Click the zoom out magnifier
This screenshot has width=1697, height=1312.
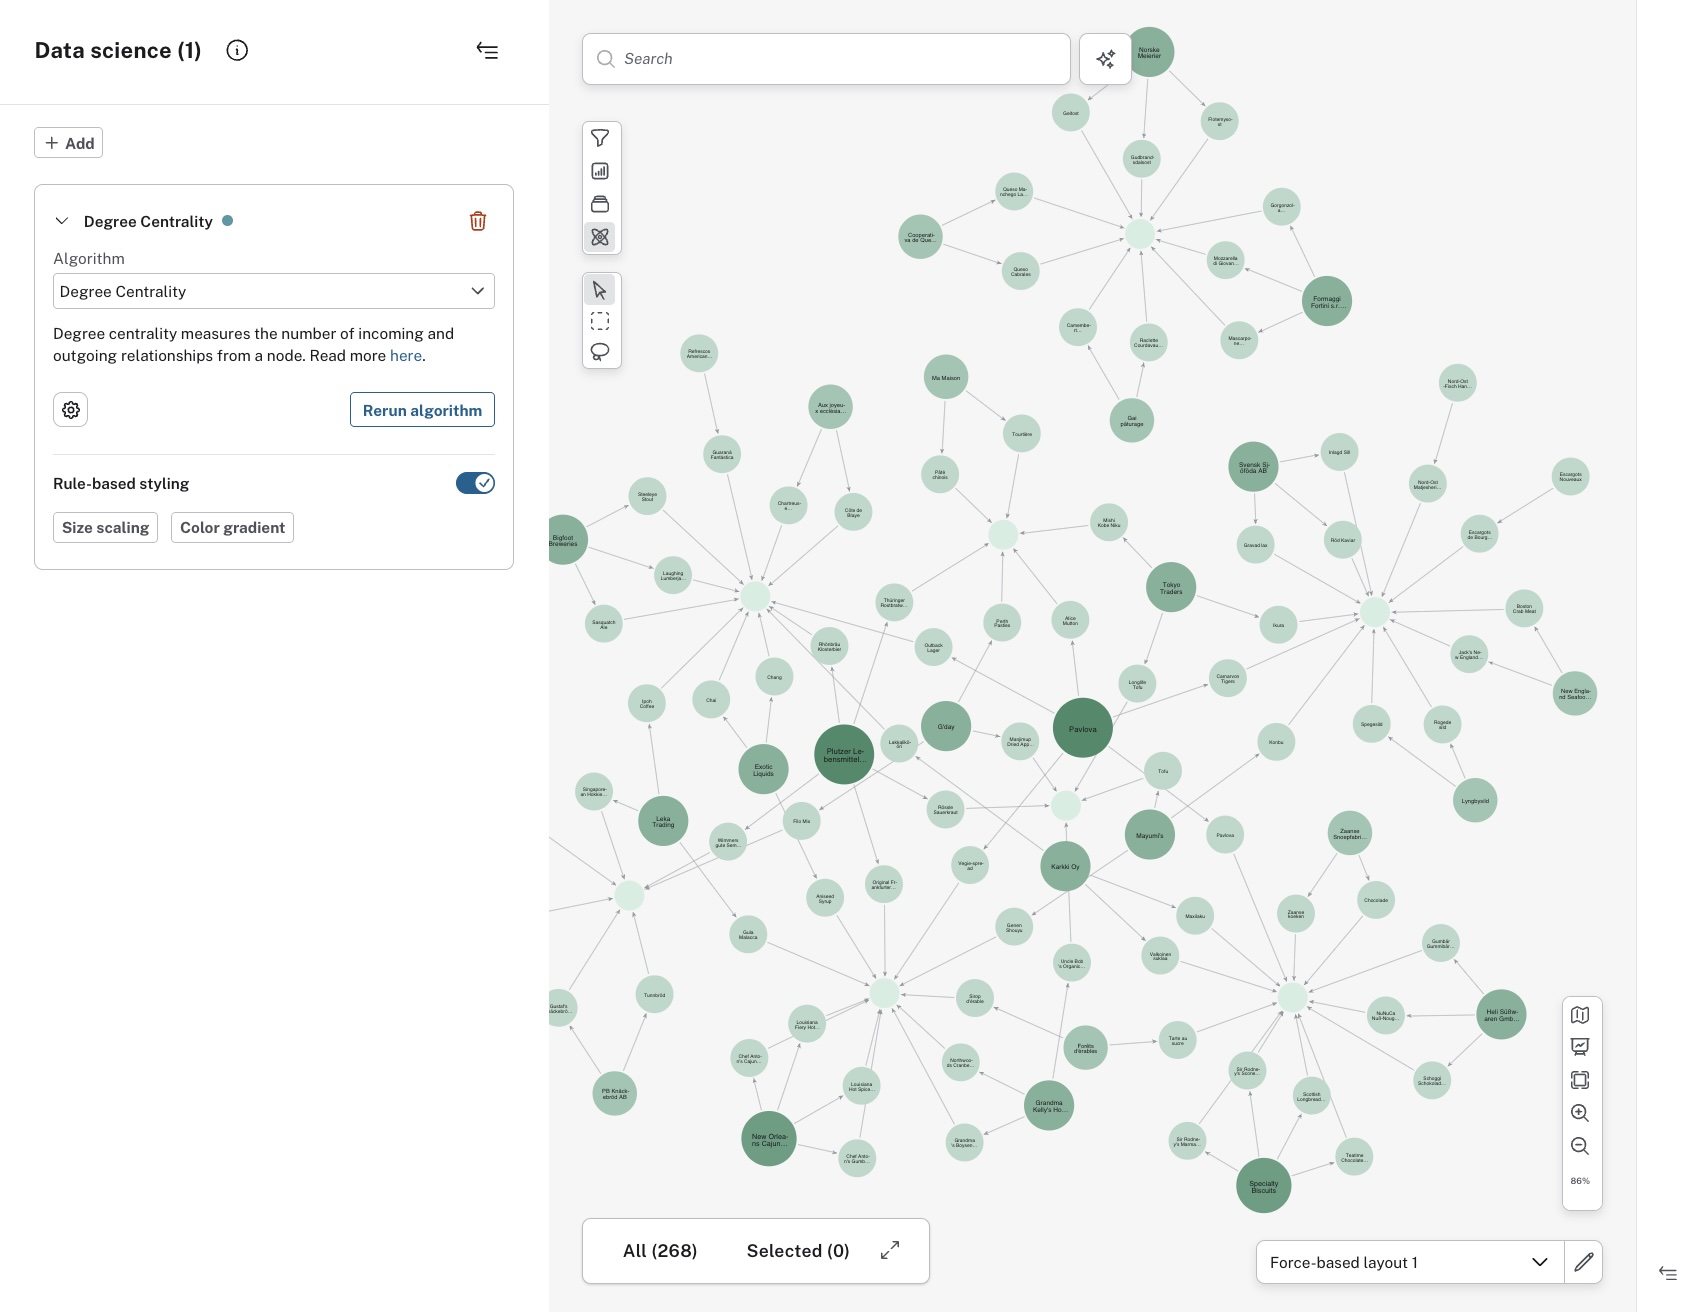(x=1580, y=1146)
